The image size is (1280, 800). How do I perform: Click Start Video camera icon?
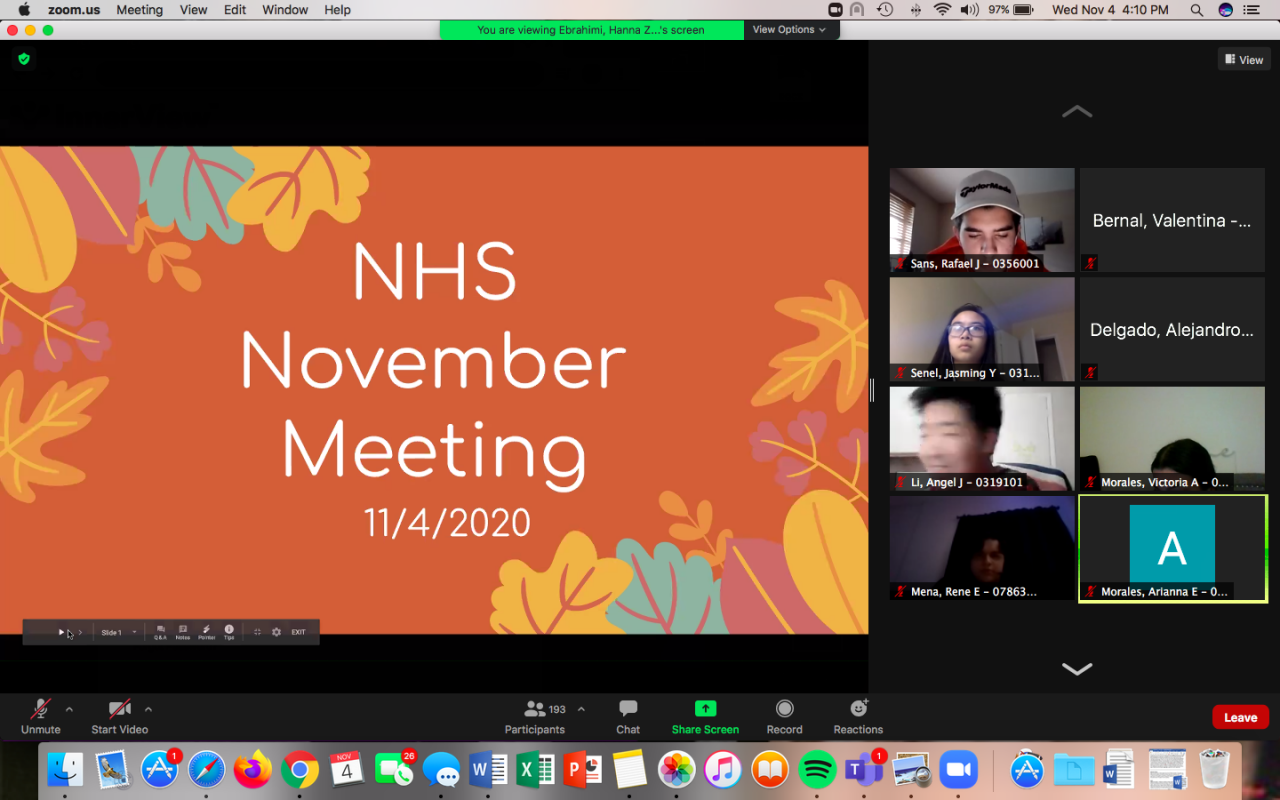[120, 709]
